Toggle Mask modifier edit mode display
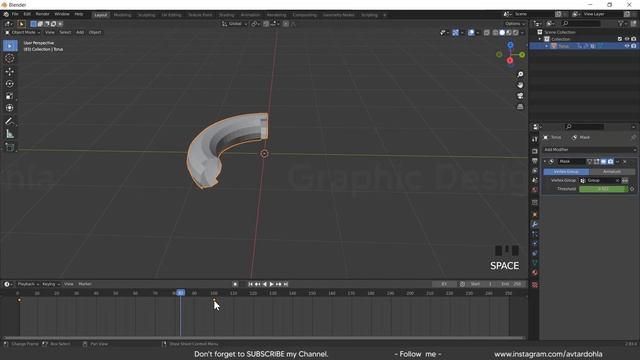 coord(596,162)
